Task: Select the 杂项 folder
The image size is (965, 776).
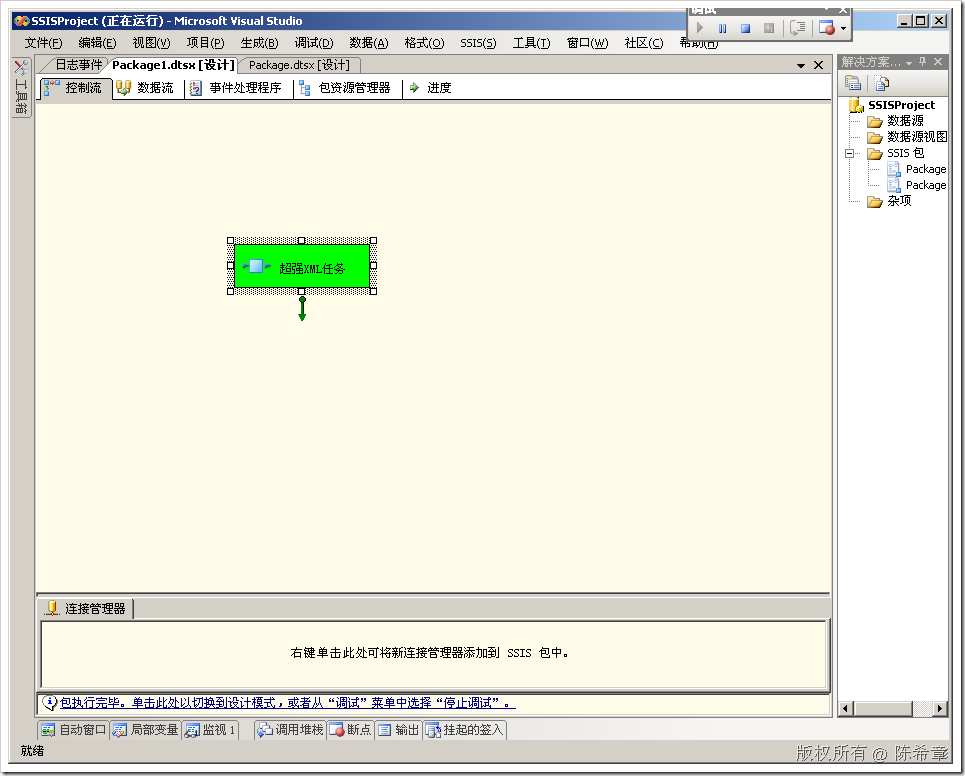Action: (x=899, y=201)
